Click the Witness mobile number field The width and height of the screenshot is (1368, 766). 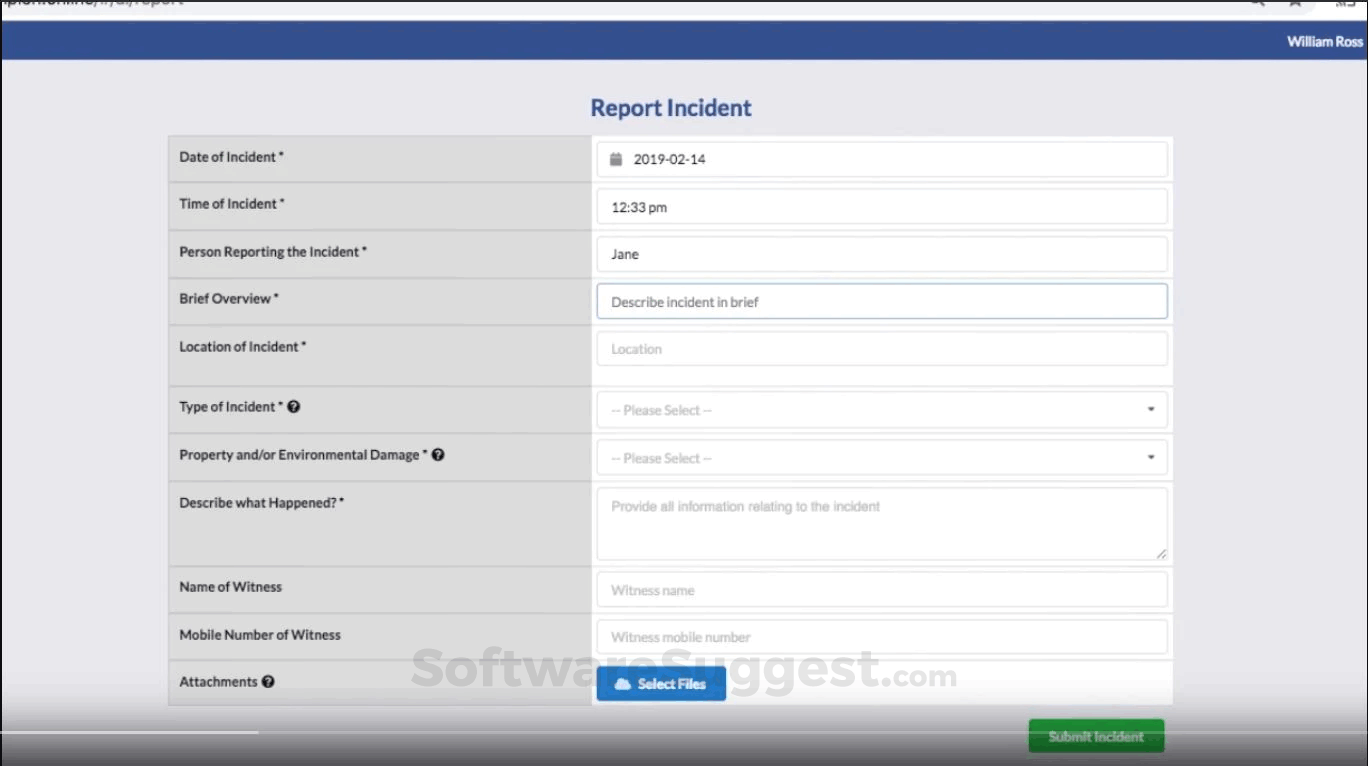point(881,636)
